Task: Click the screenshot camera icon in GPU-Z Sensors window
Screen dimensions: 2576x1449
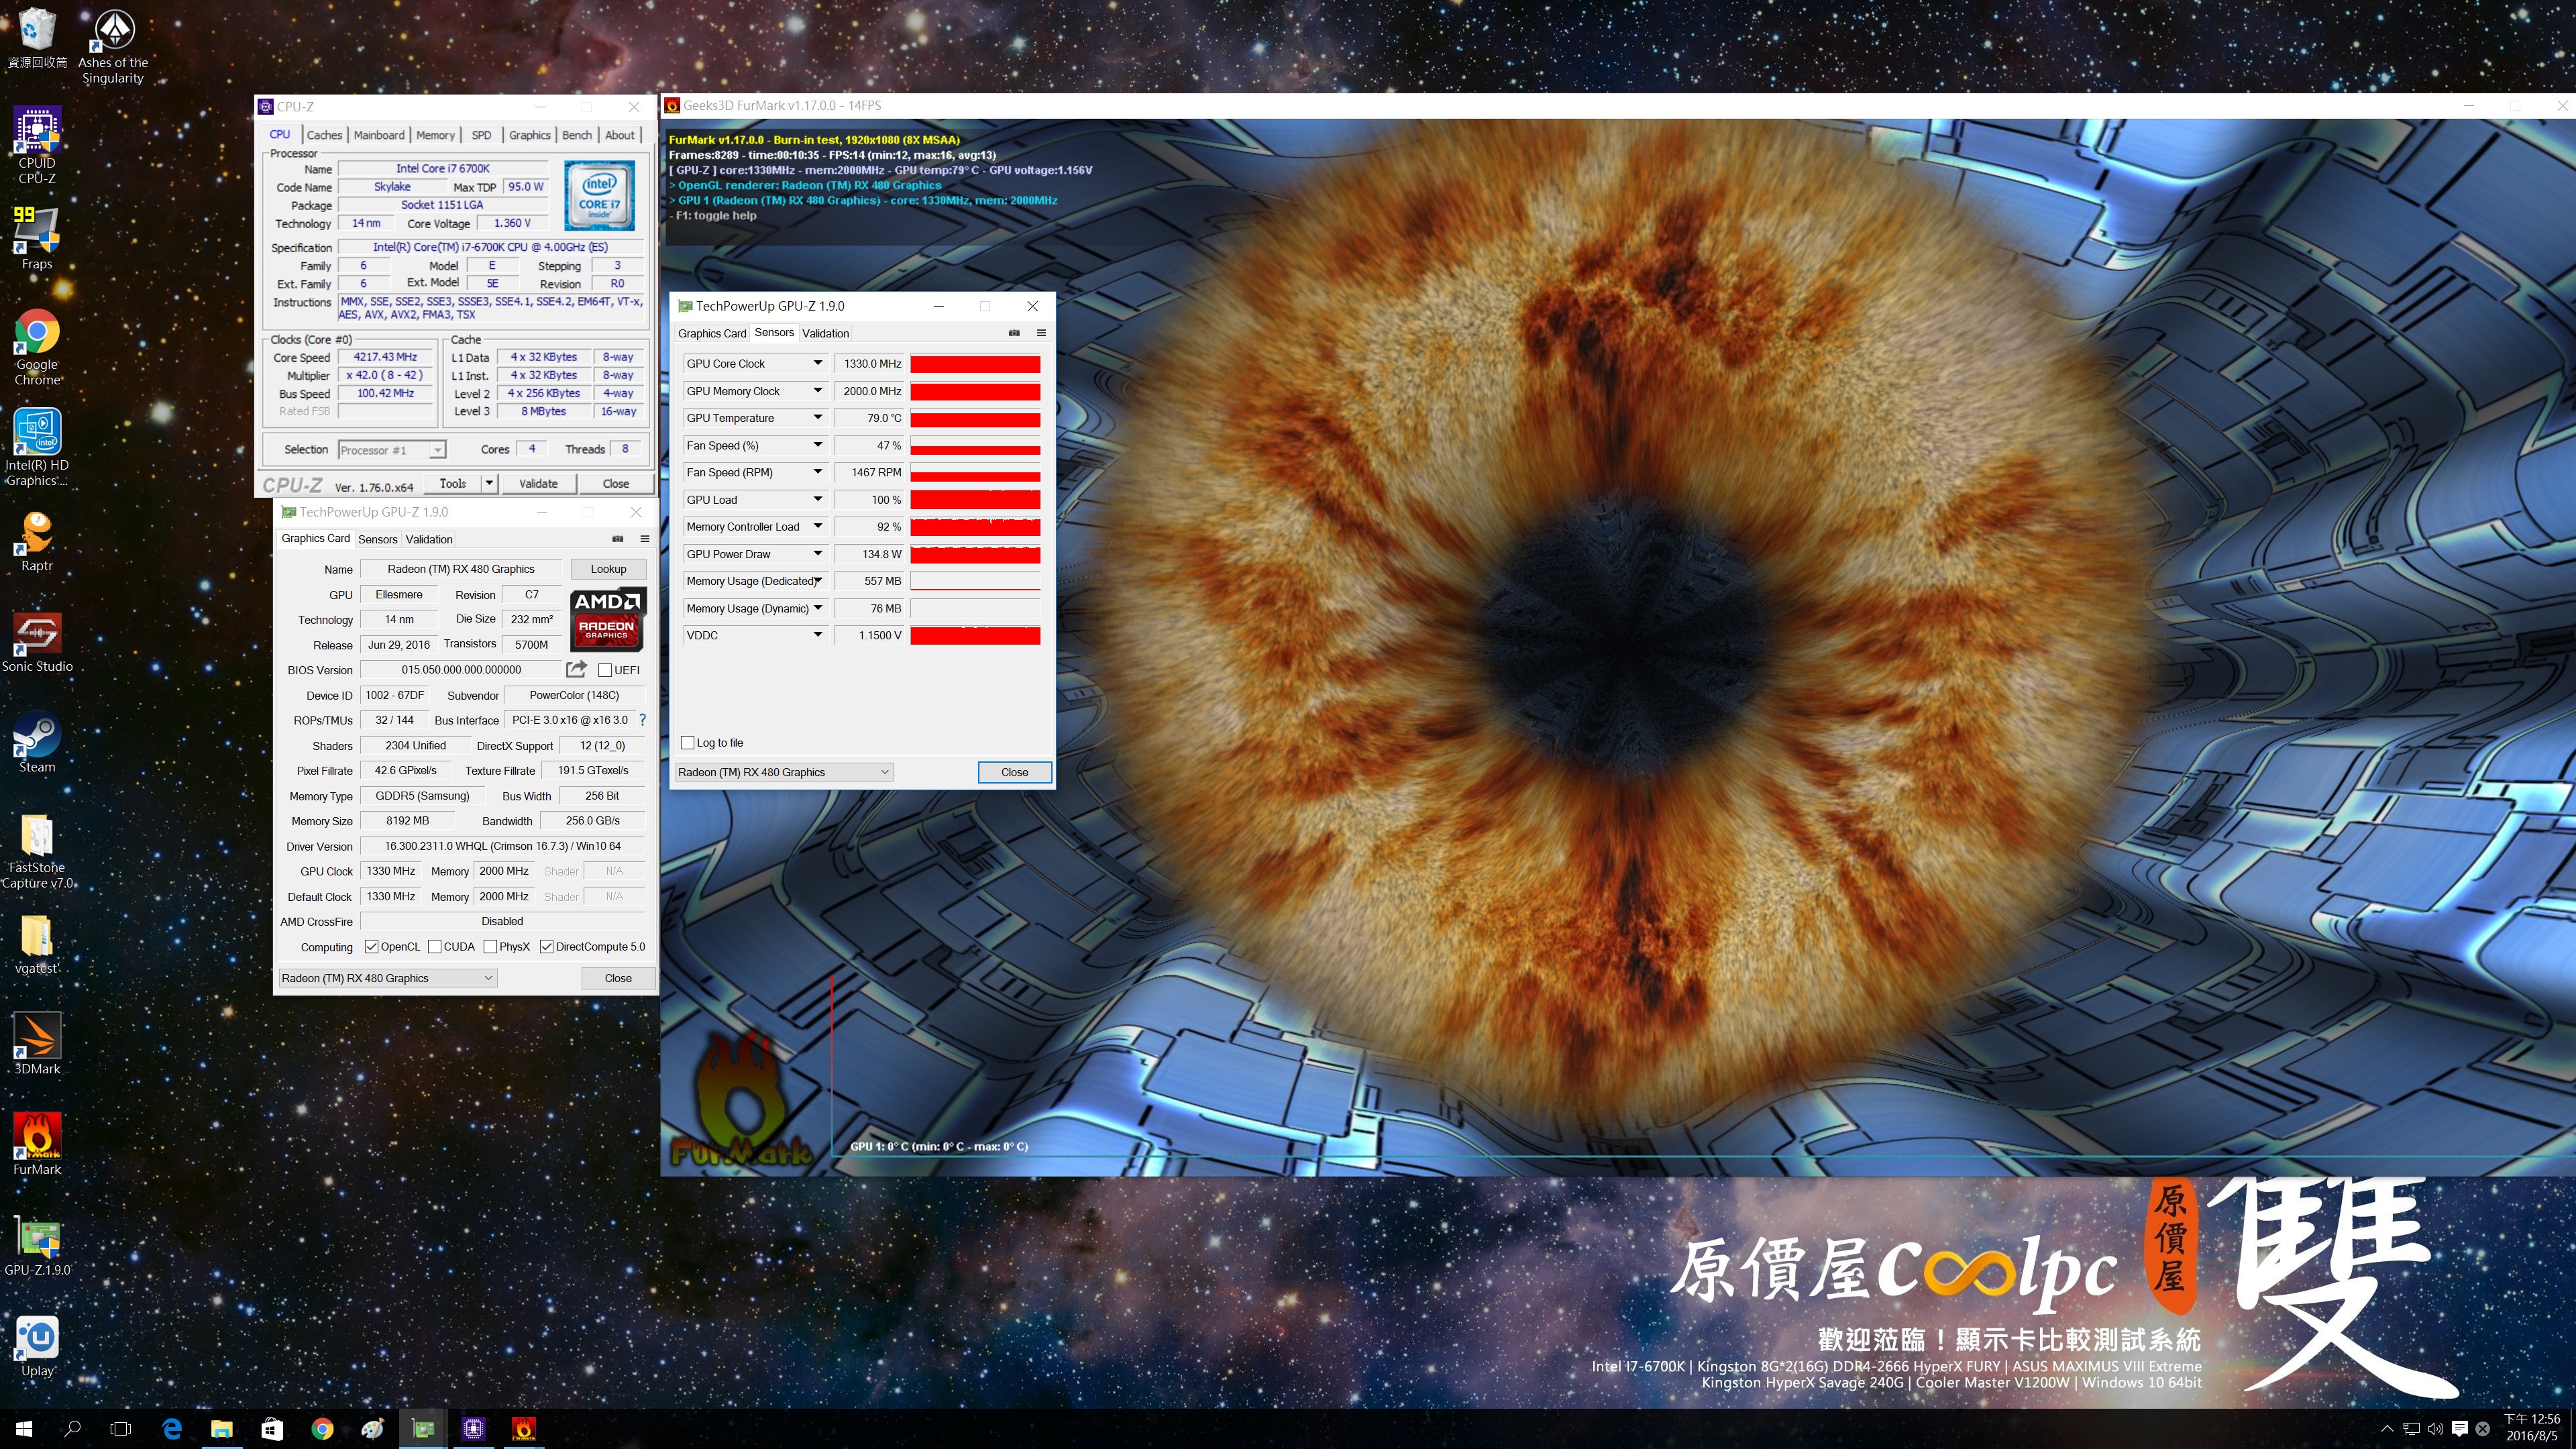Action: click(x=1014, y=333)
